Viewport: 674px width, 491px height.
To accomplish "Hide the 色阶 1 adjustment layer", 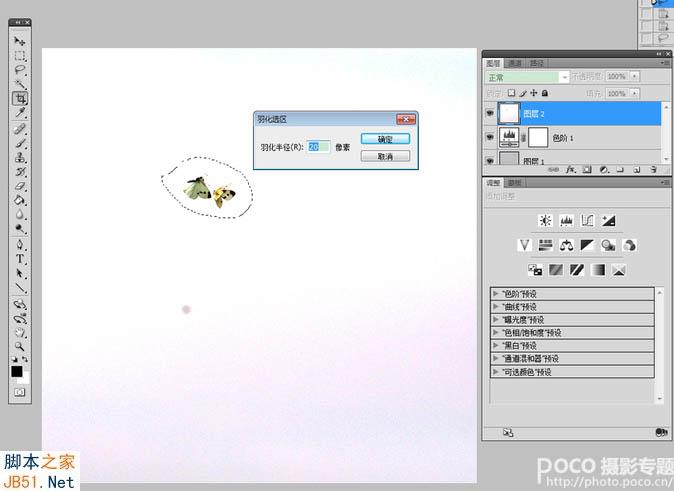I will click(x=490, y=137).
